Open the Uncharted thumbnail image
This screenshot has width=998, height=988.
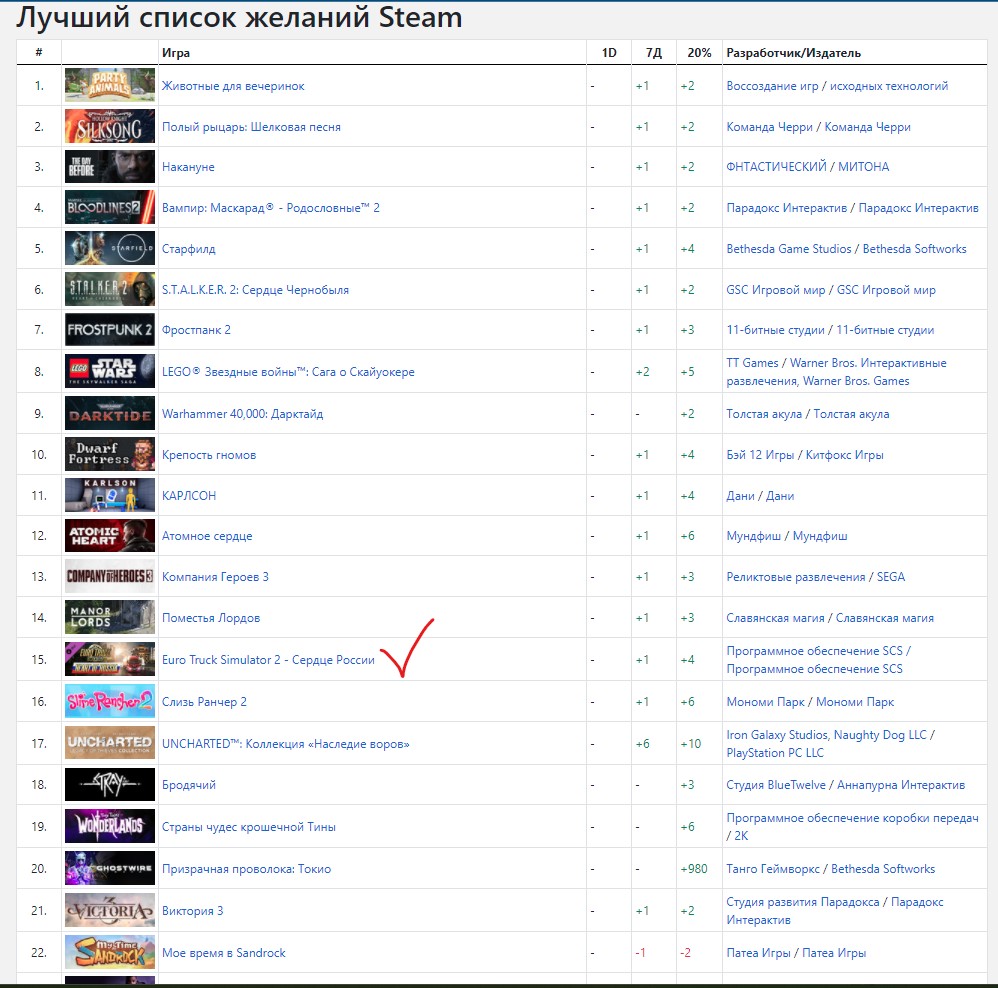coord(109,743)
